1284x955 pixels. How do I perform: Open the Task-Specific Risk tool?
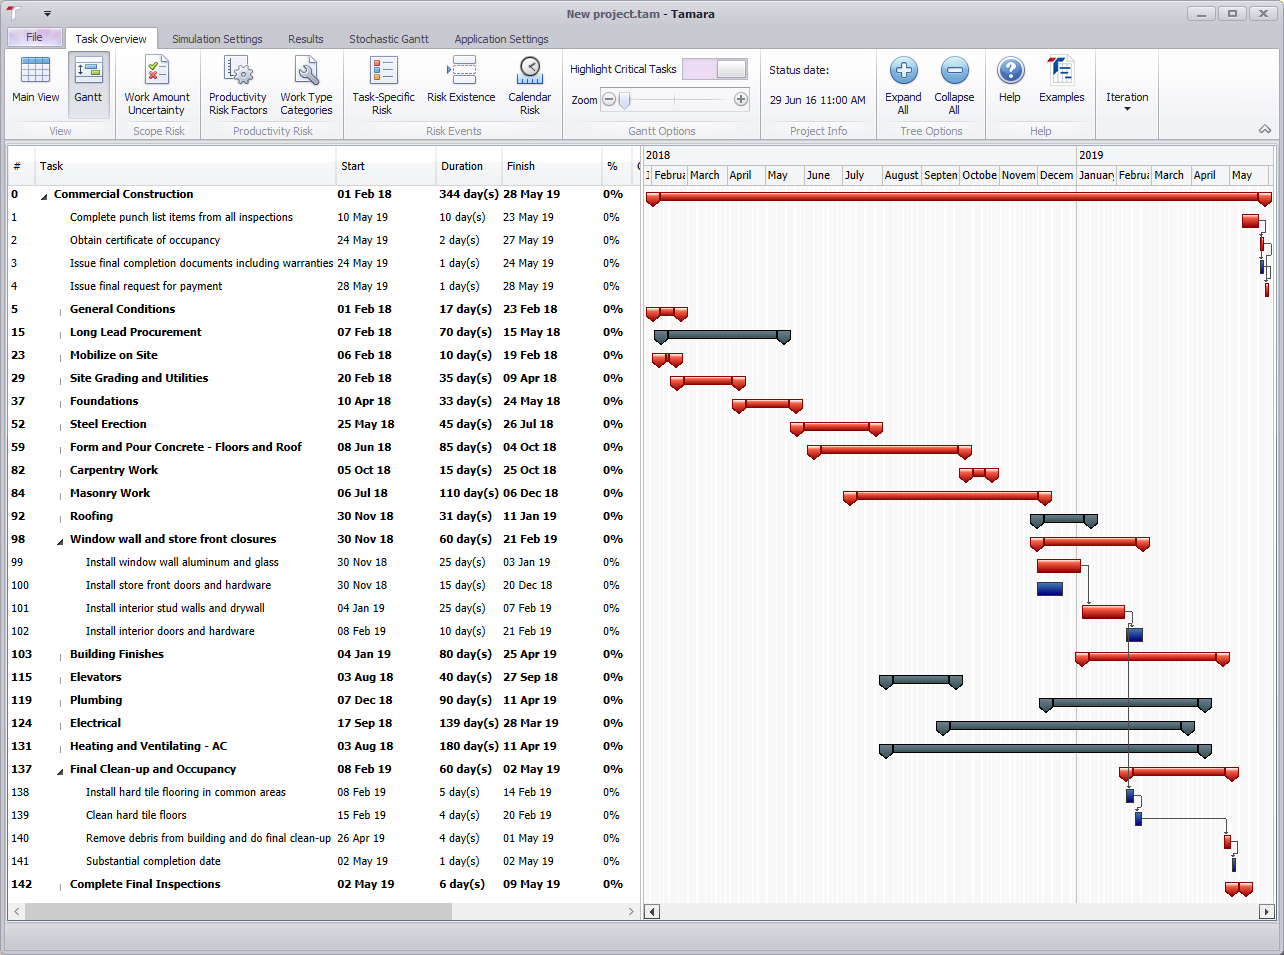click(381, 80)
